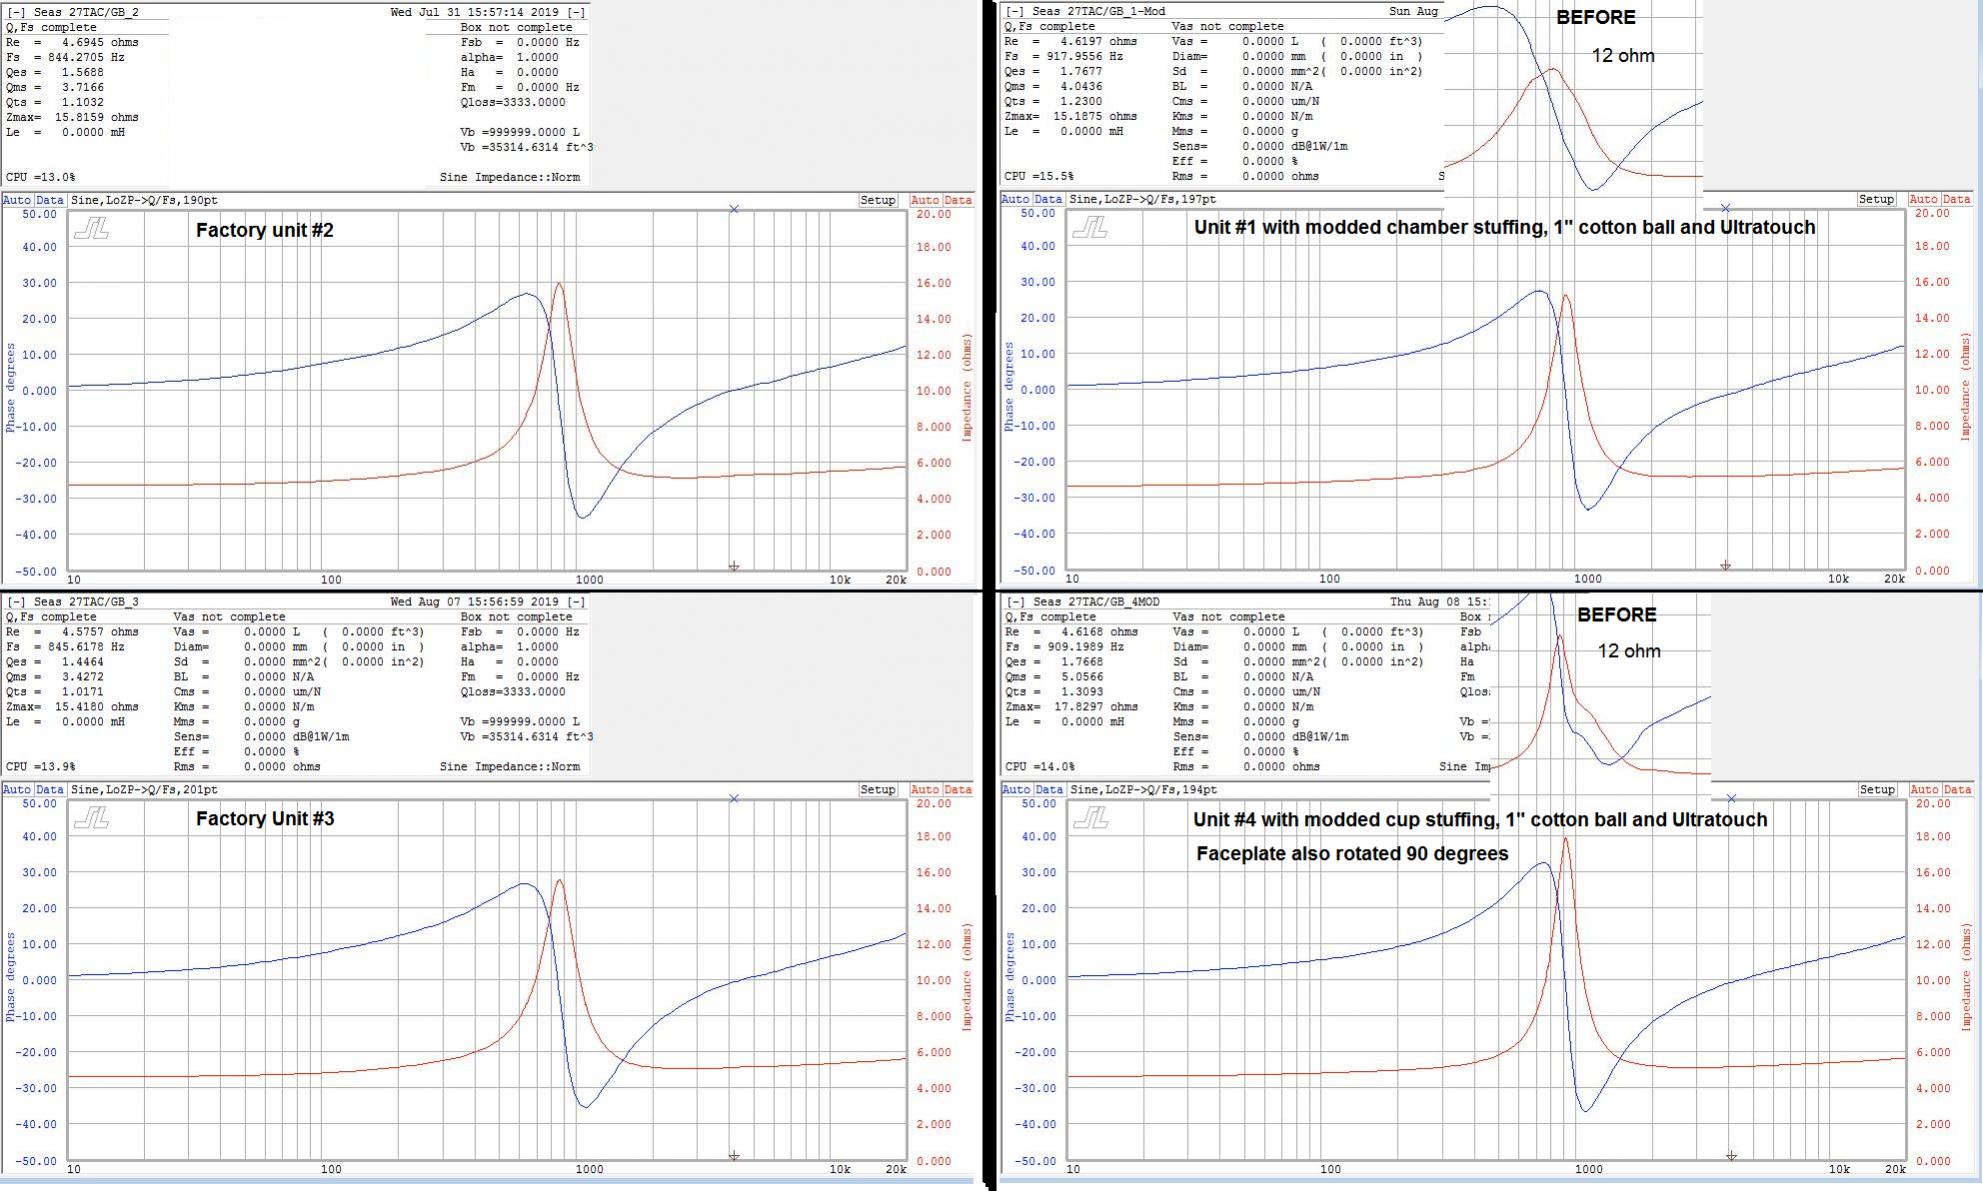Collapse the Seas 27TAC/GB_1-Mod info panel
This screenshot has height=1191, width=1983.
click(1015, 11)
